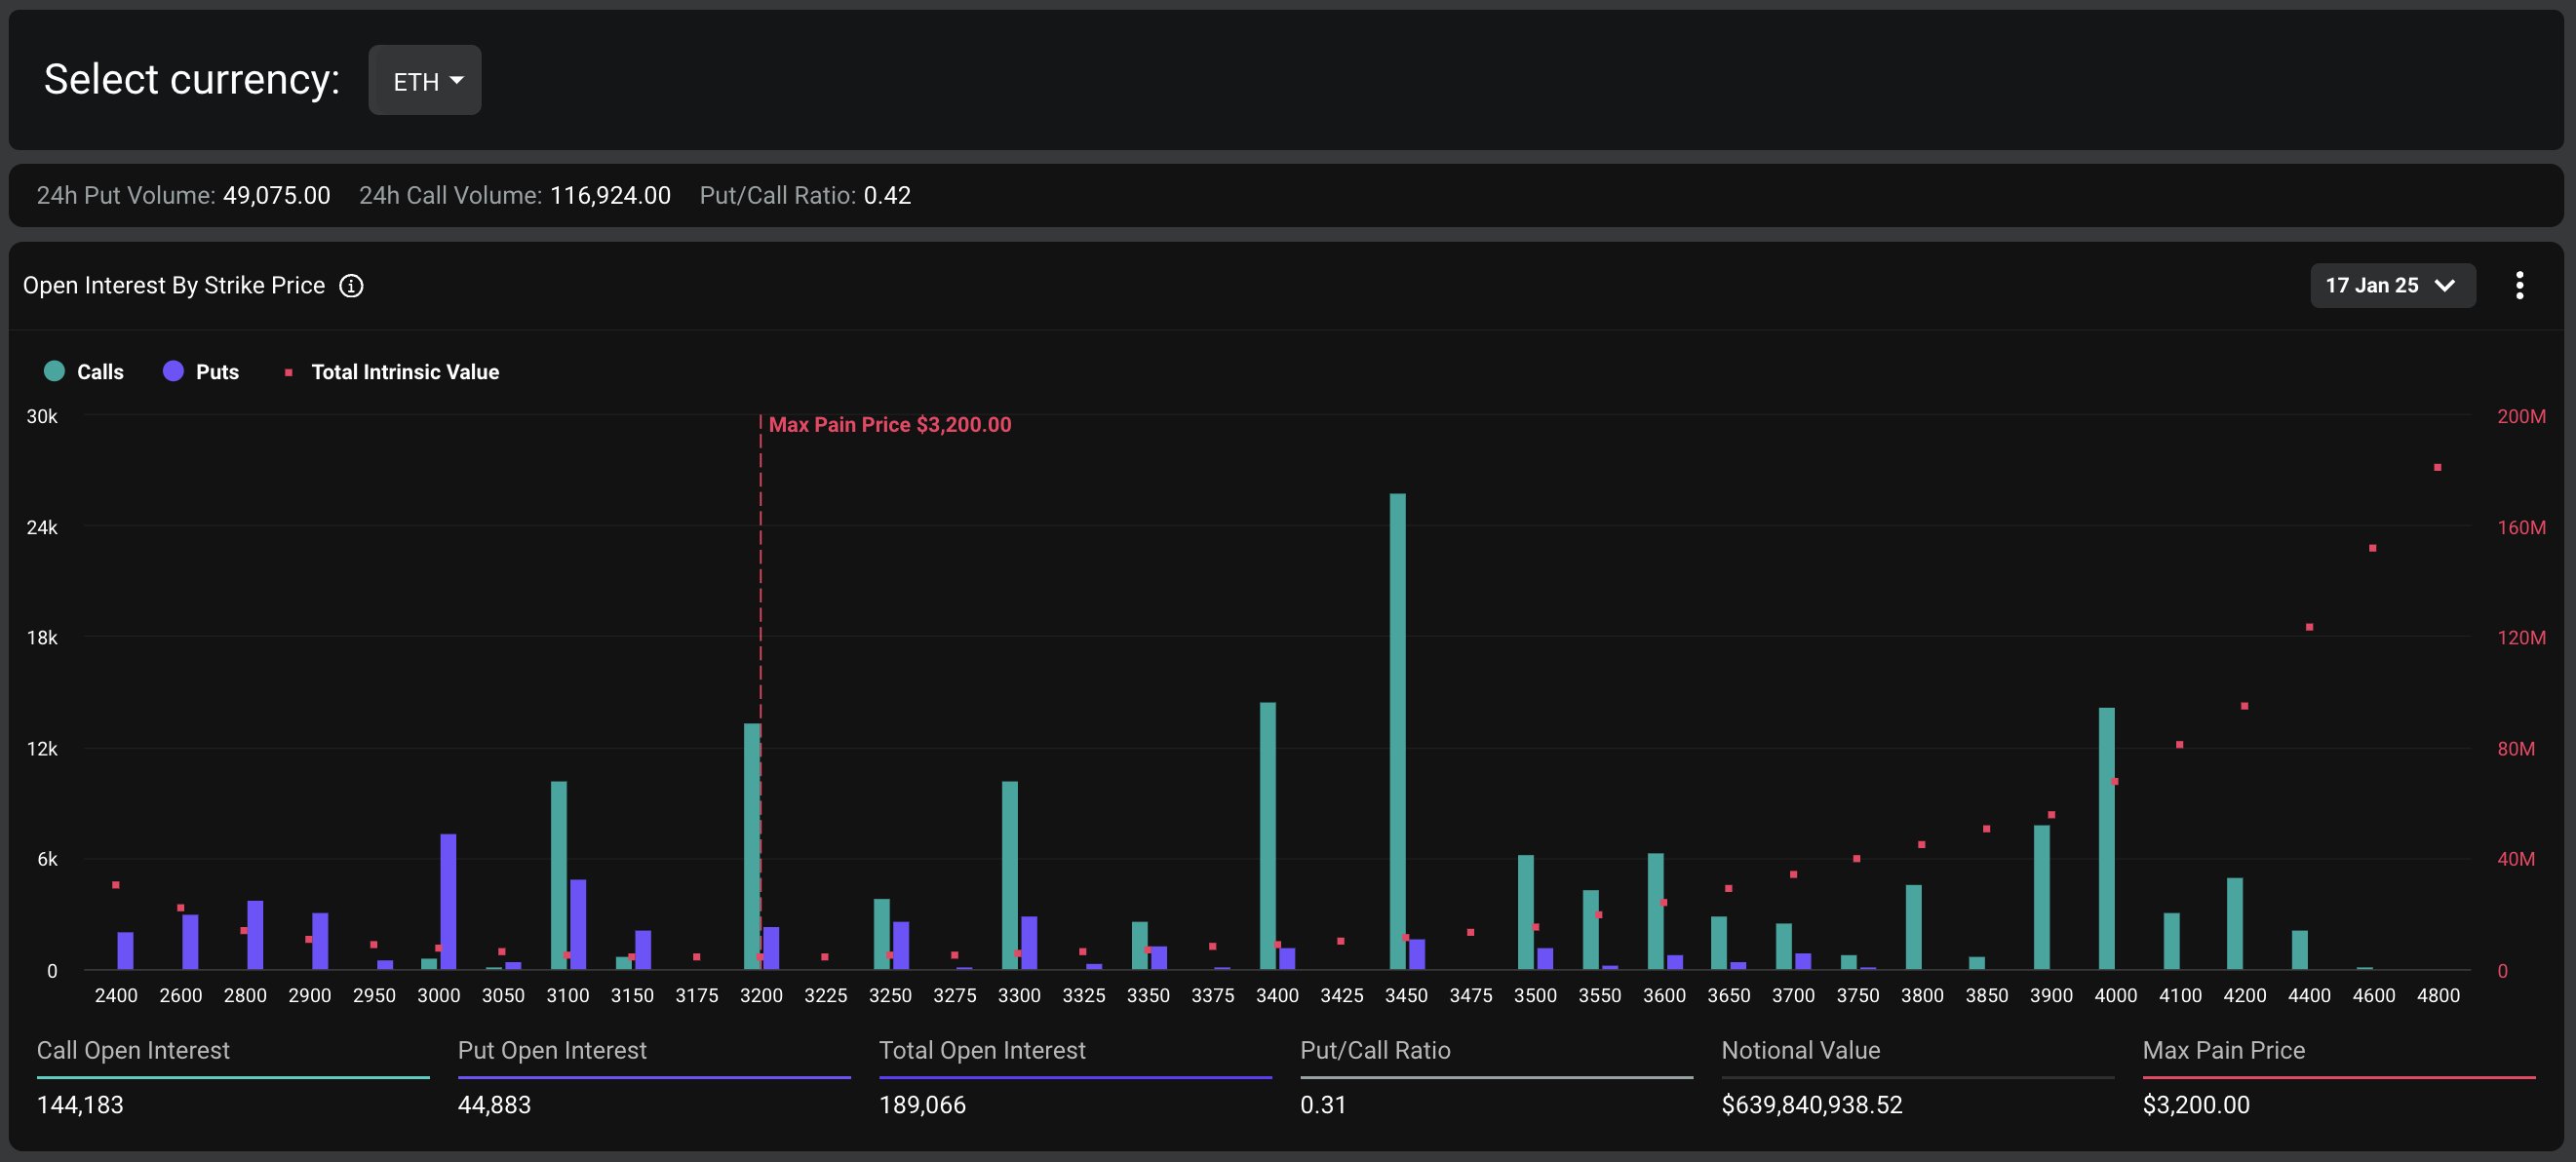Click the Max Pain Price $3,200.00 label

pos(889,425)
